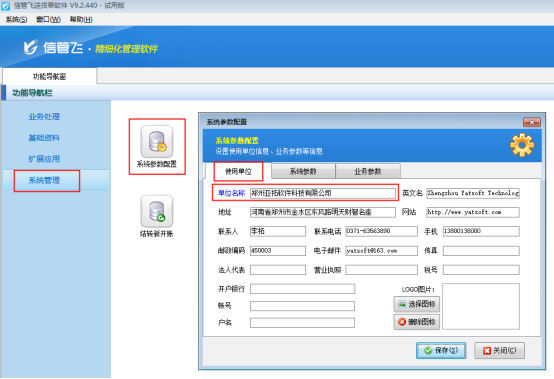Open the 系统参数配置 database icon
The image size is (554, 379).
pyautogui.click(x=157, y=142)
